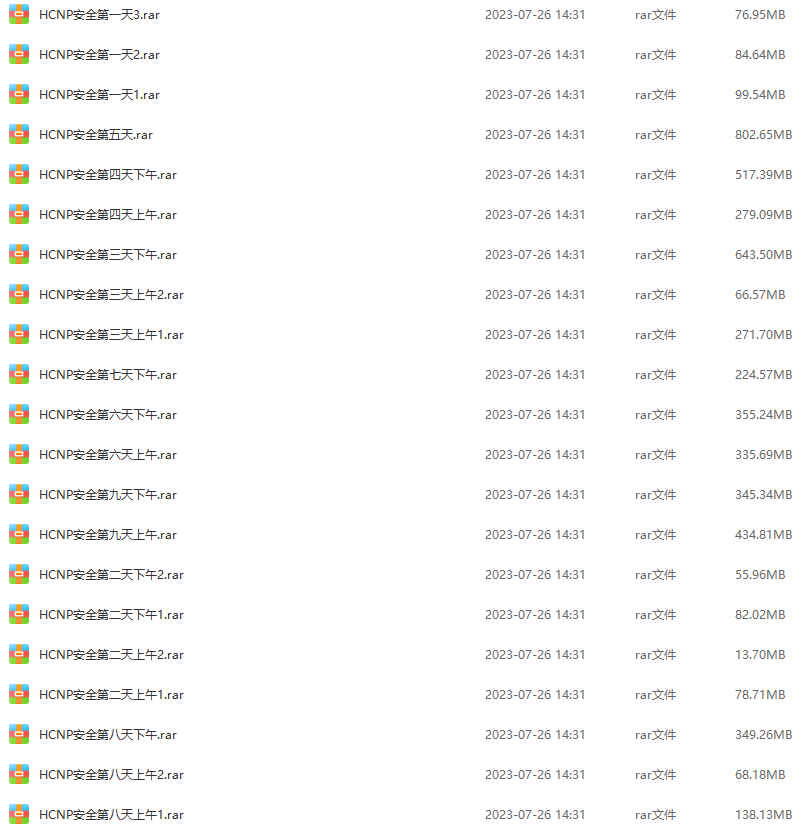Click the archive icon beside HCNP安全第二天上午2.rar
The height and width of the screenshot is (831, 802).
tap(19, 655)
